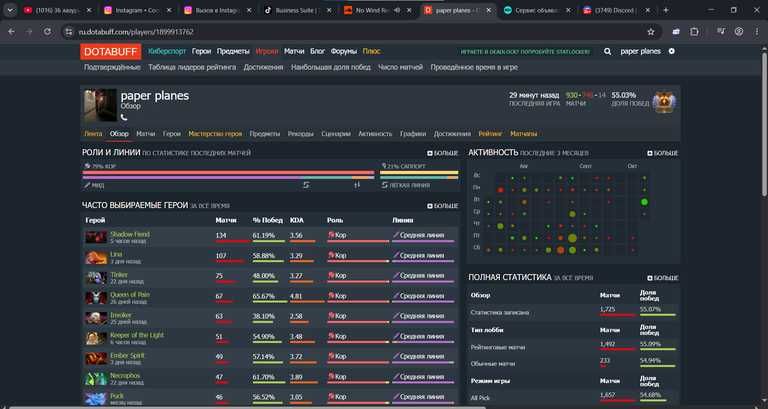Screen dimensions: 768x409
Task: Bookmark this page with the star icon
Action: point(651,32)
